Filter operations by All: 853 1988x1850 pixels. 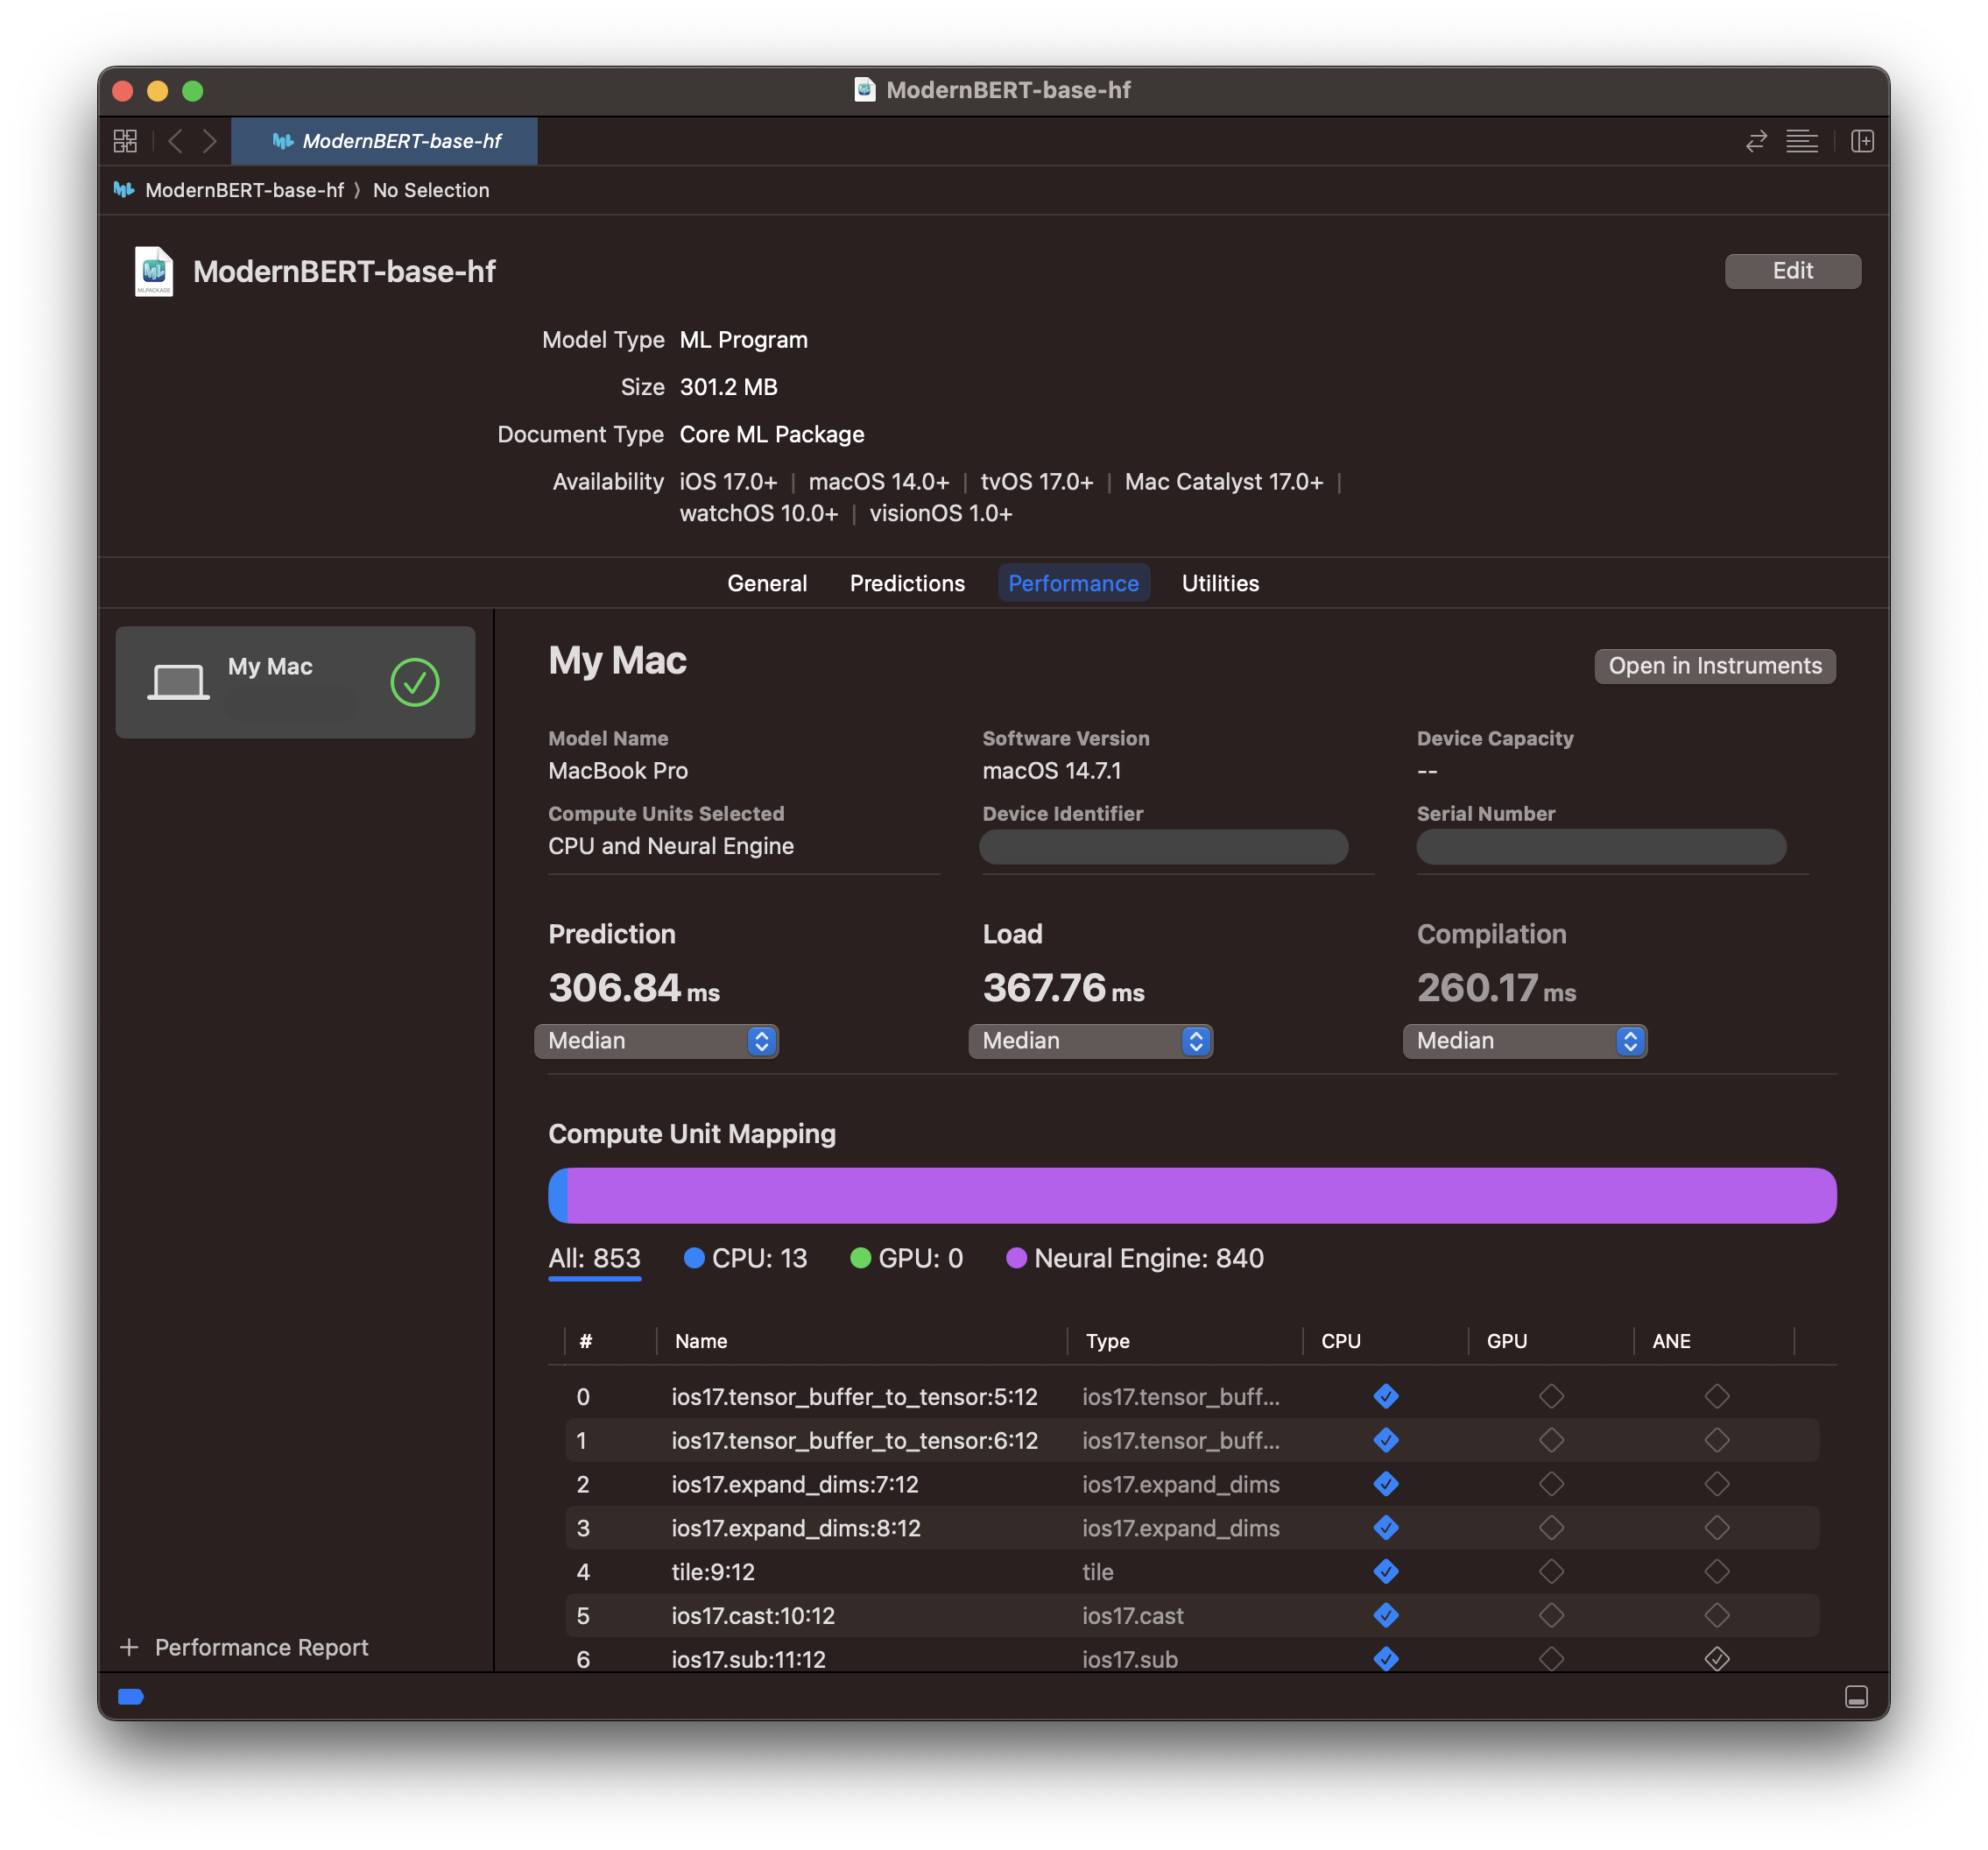point(594,1258)
